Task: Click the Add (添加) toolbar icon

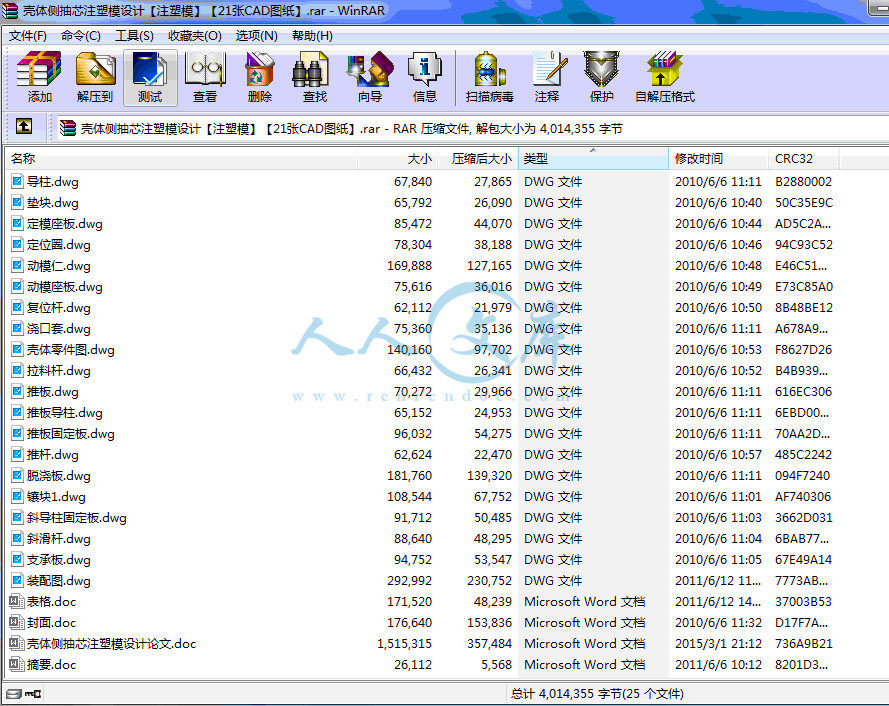Action: (x=39, y=78)
